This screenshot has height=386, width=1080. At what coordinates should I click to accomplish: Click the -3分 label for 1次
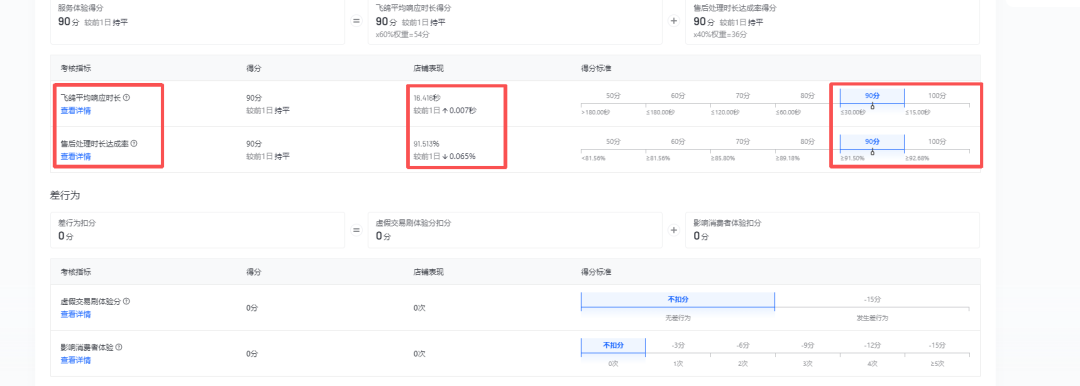(x=678, y=345)
